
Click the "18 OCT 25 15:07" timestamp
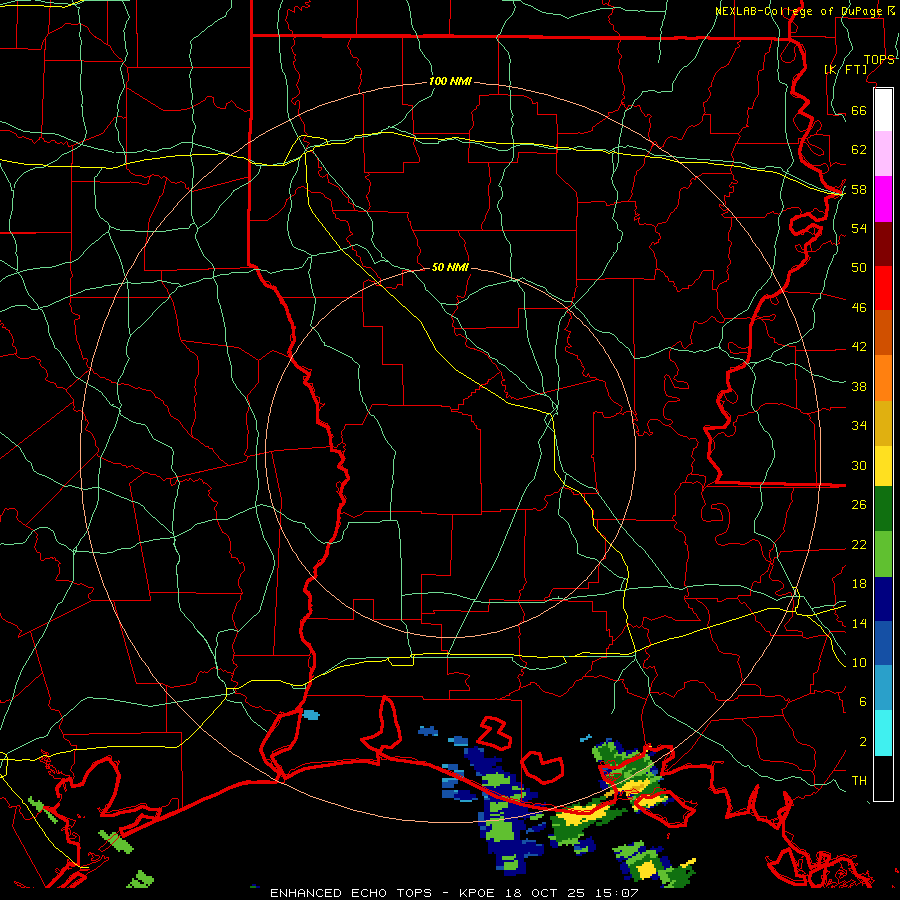(x=572, y=893)
